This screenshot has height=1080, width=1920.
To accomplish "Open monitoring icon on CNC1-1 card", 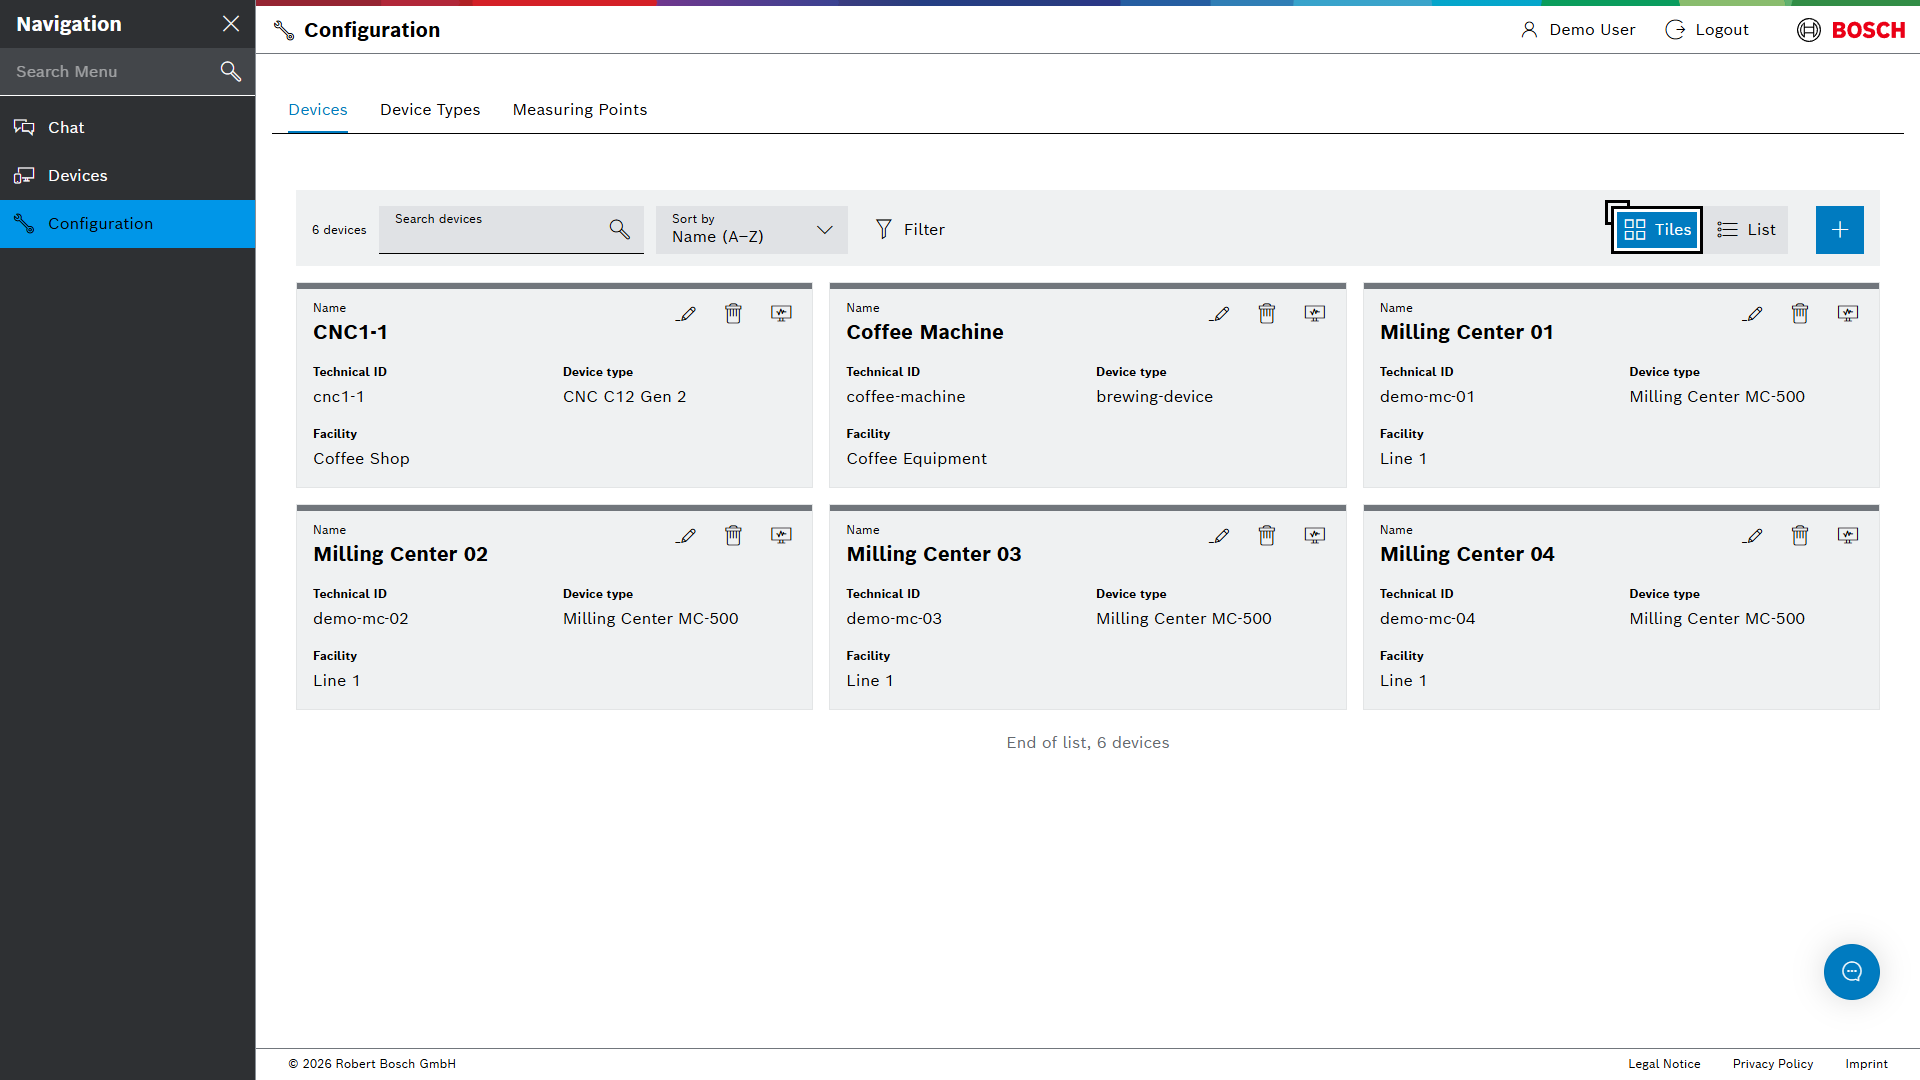I will tap(782, 314).
